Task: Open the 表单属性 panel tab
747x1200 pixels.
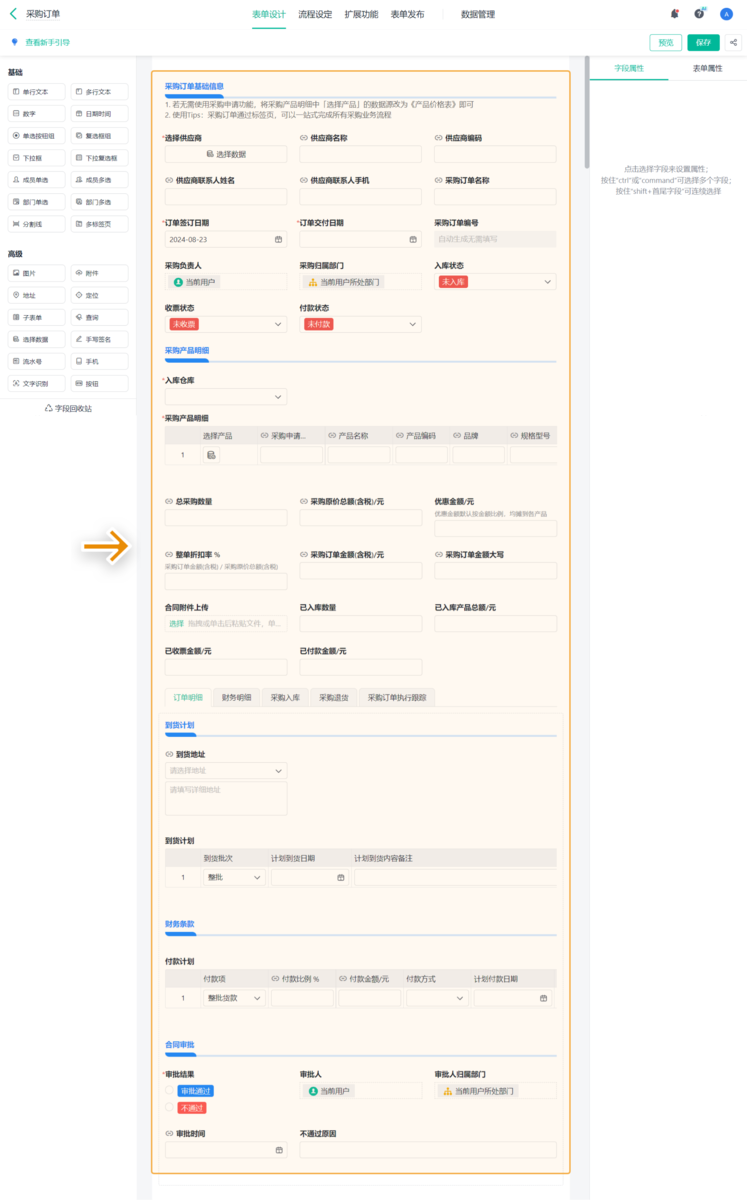Action: tap(707, 68)
